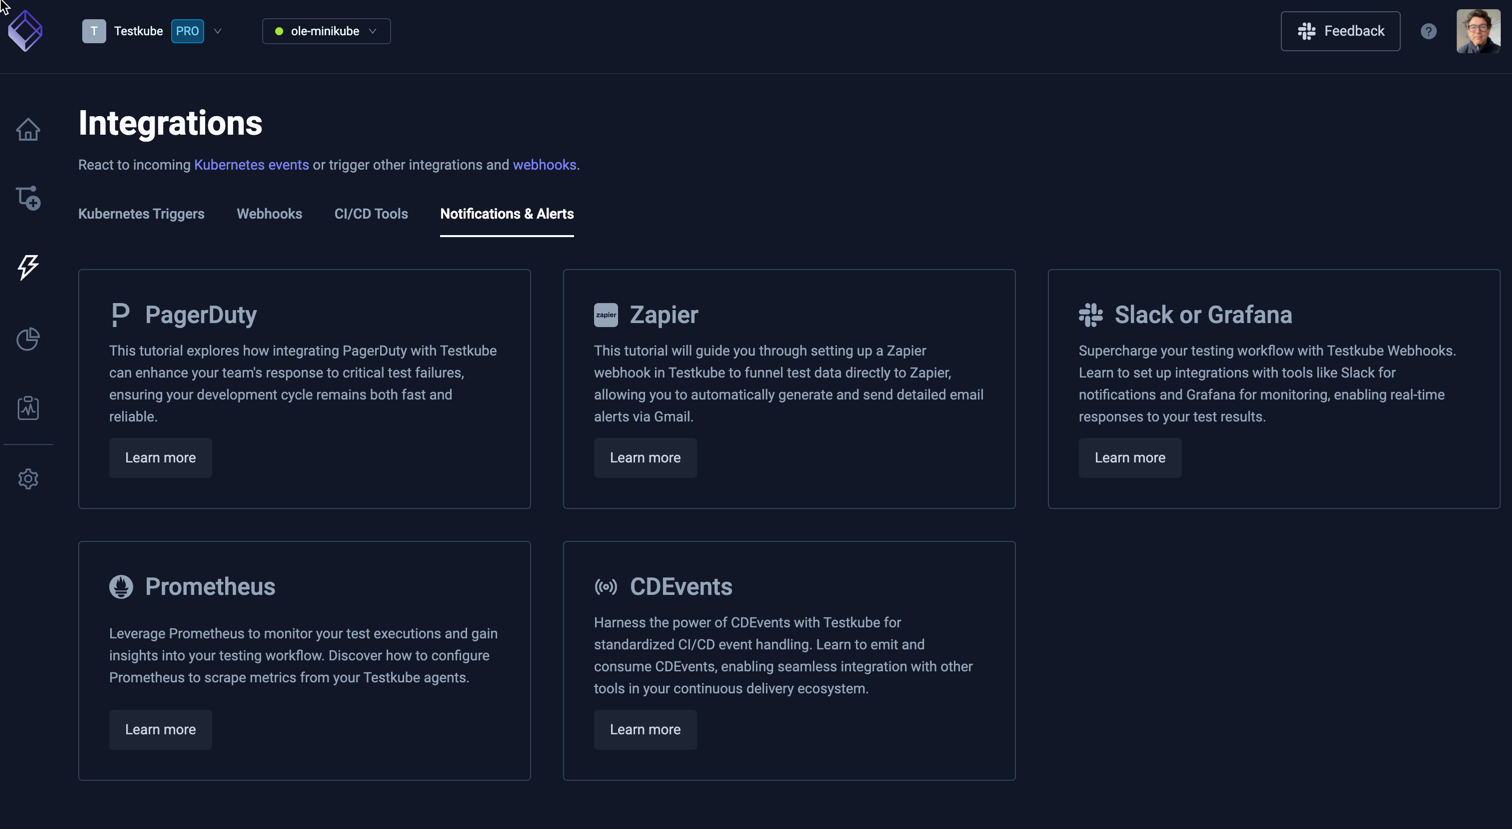This screenshot has width=1512, height=829.
Task: Open the pie-chart Insights icon in sidebar
Action: pyautogui.click(x=27, y=339)
